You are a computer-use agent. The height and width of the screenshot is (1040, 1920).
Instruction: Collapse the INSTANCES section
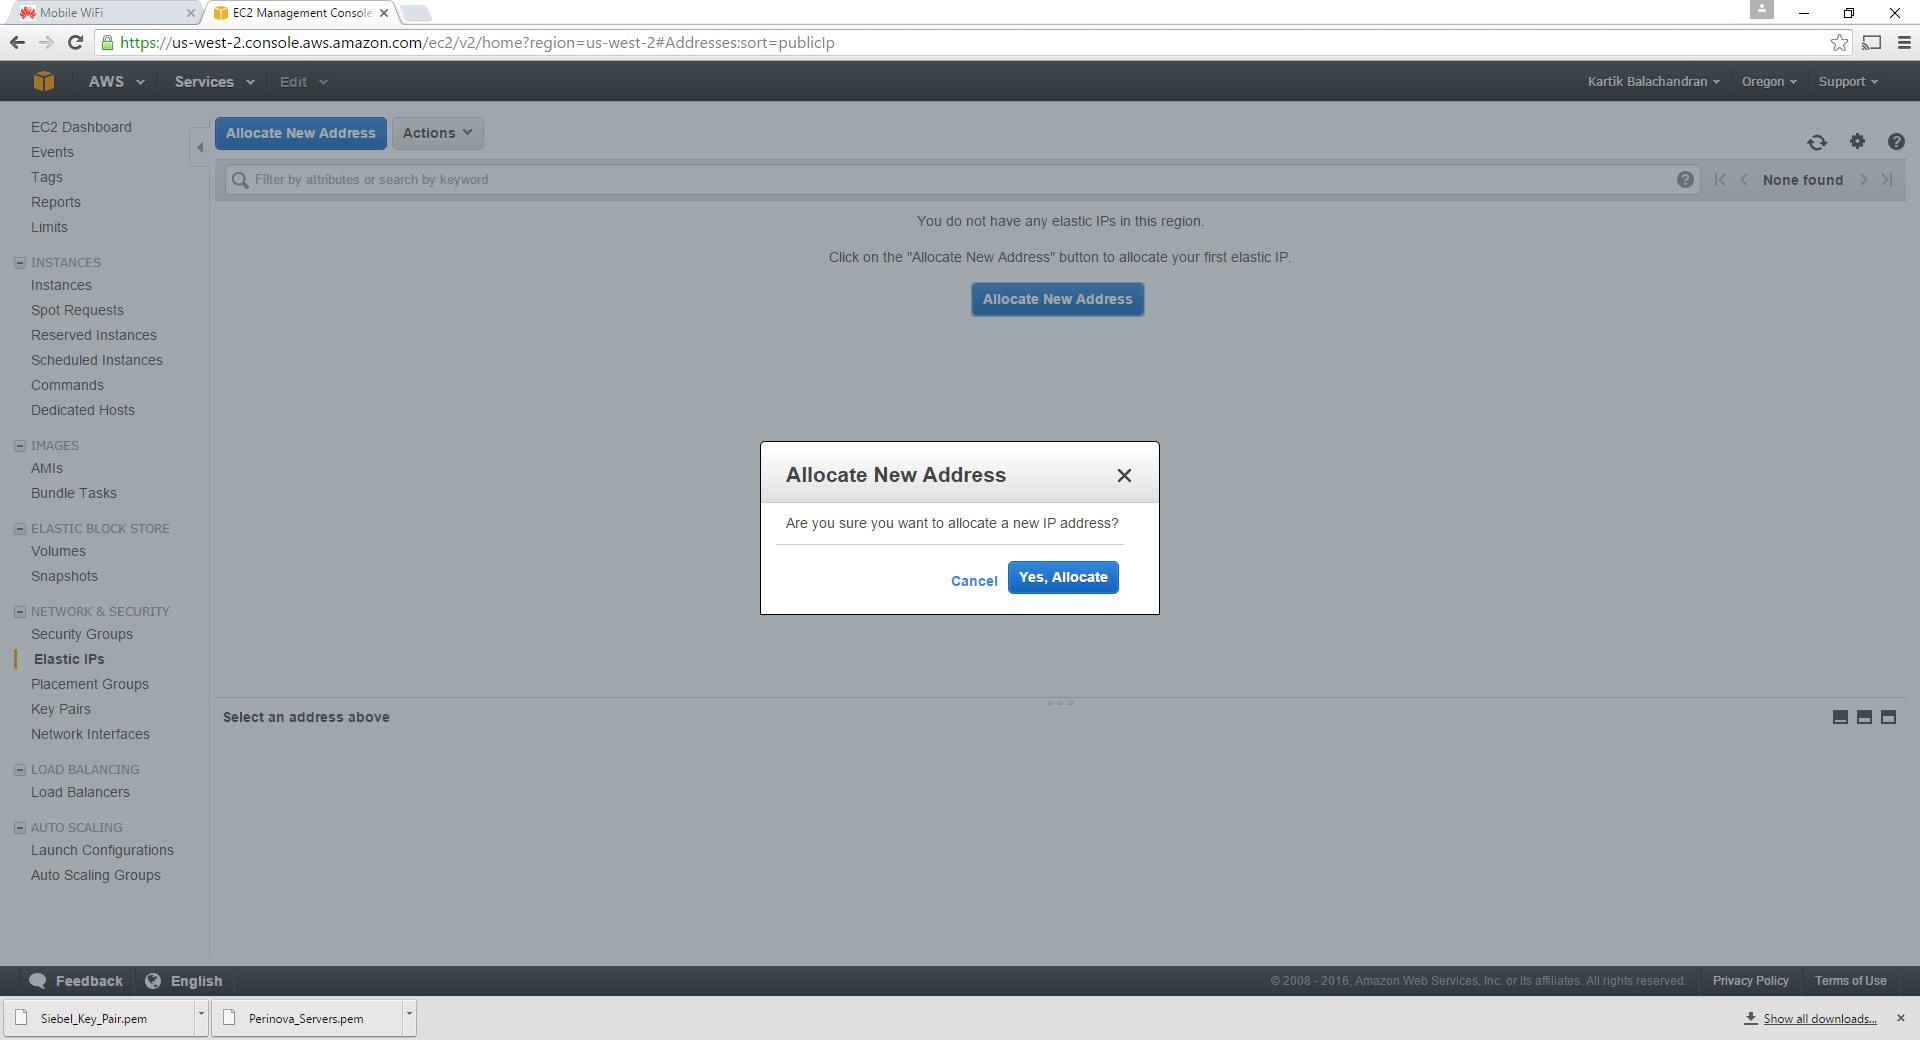[19, 263]
